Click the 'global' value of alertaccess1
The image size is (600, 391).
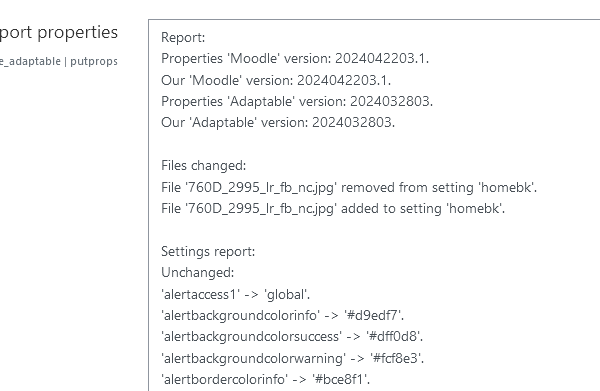coord(286,295)
